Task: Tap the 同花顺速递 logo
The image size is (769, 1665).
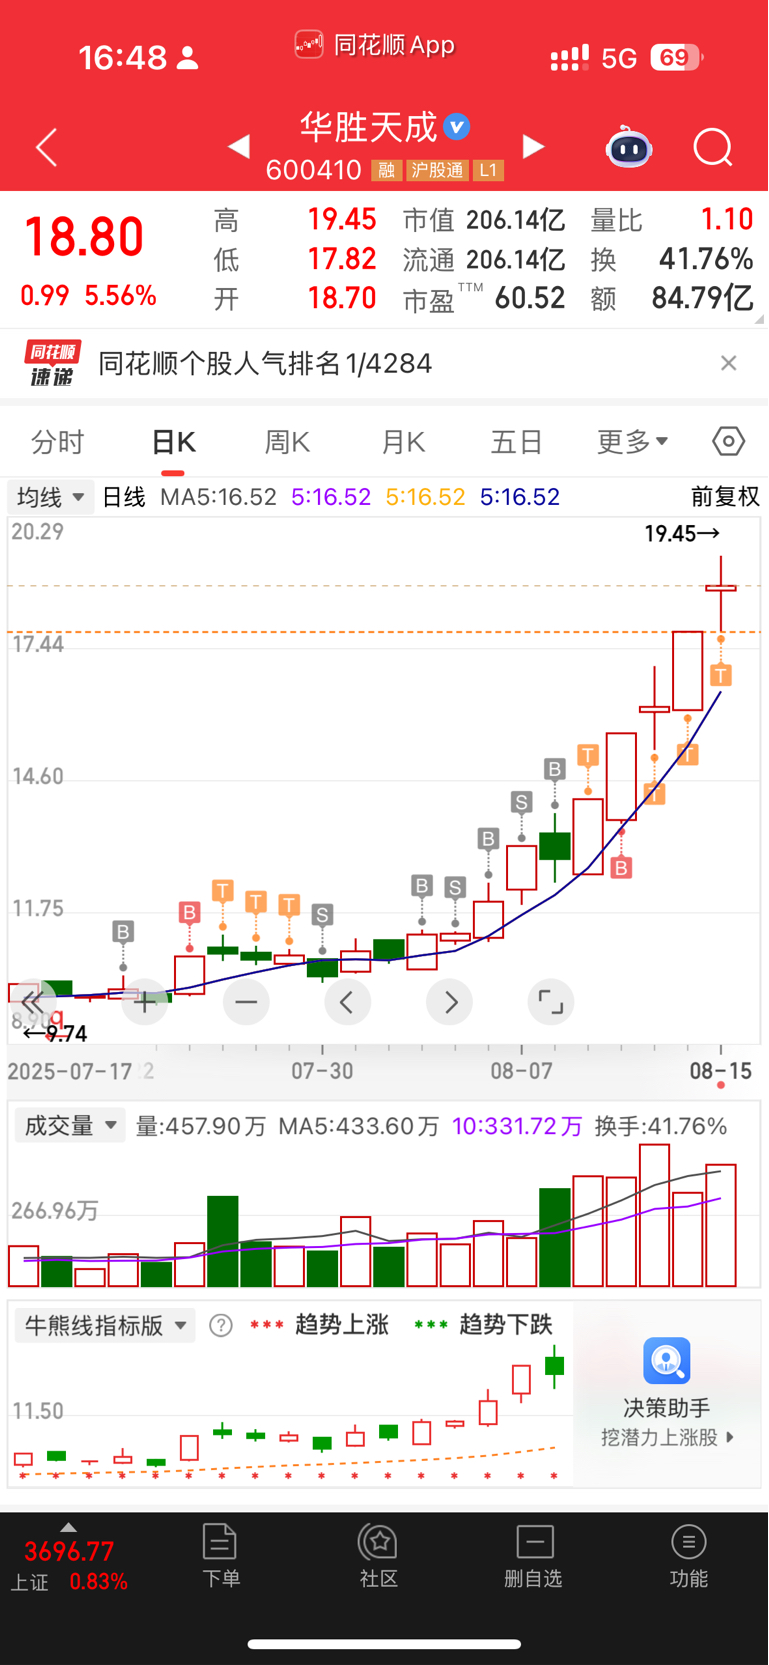Action: (x=52, y=363)
